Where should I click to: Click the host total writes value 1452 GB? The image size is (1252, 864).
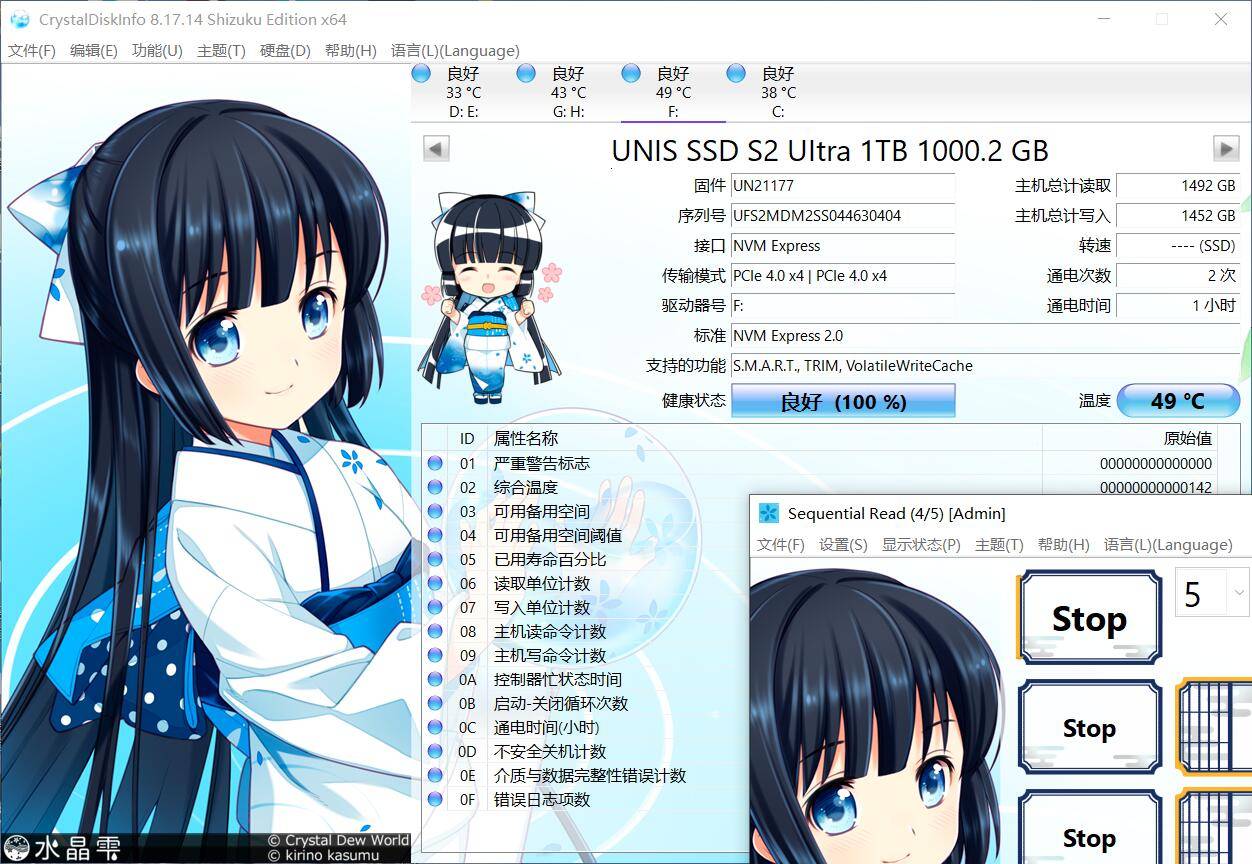[1178, 216]
